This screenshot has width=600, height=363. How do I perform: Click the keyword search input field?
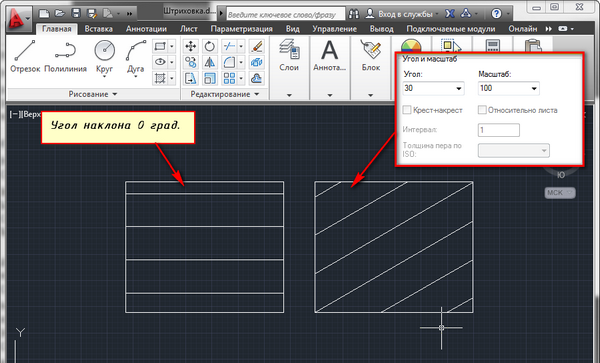click(x=286, y=15)
